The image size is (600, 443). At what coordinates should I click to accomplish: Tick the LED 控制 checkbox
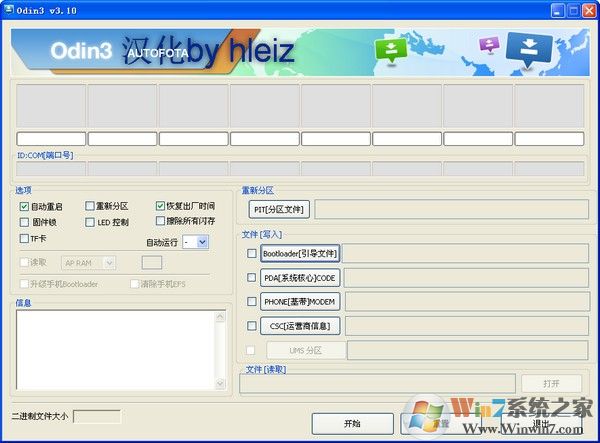90,222
